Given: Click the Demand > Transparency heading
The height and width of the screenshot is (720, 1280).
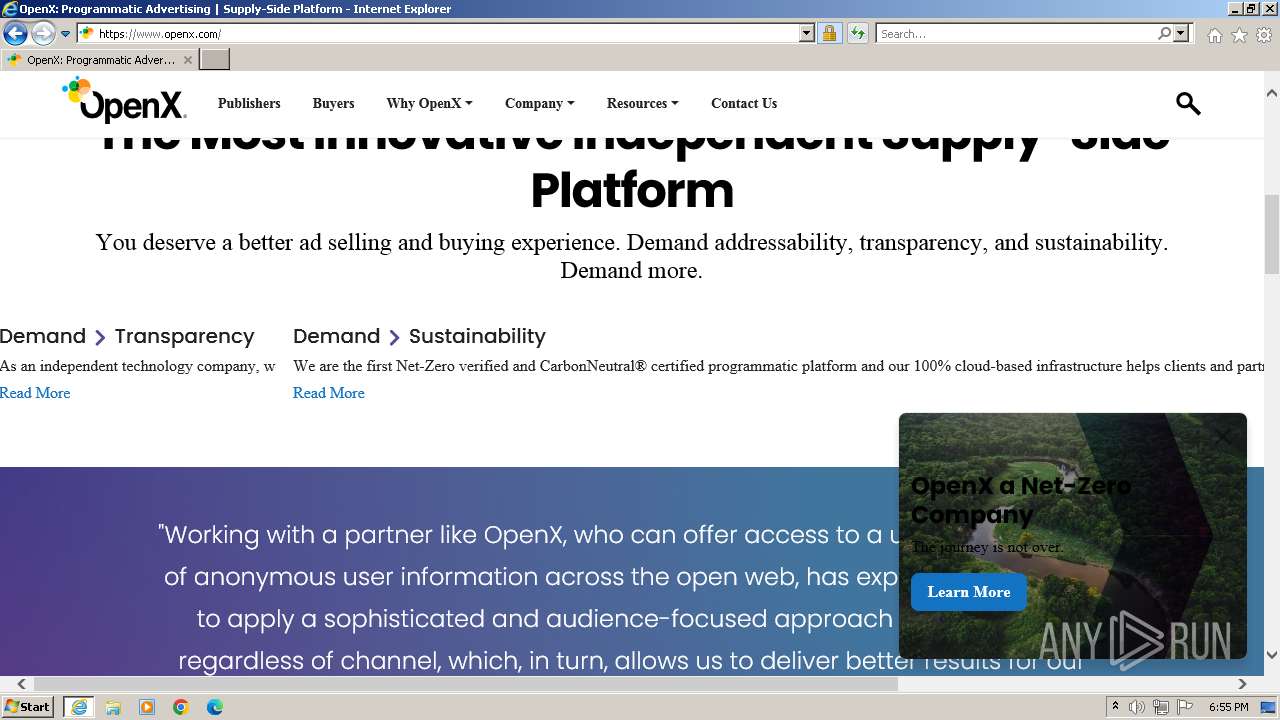Looking at the screenshot, I should tap(127, 336).
